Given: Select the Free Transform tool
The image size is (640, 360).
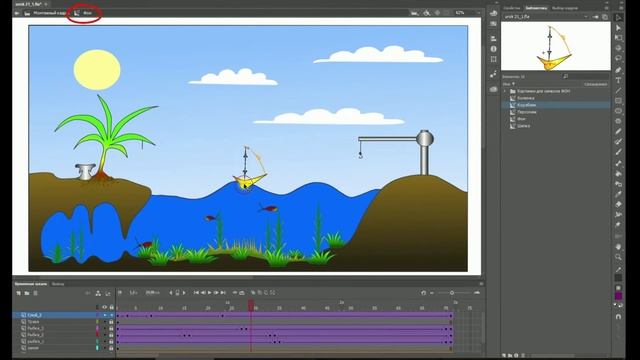Looking at the screenshot, I should pos(618,38).
